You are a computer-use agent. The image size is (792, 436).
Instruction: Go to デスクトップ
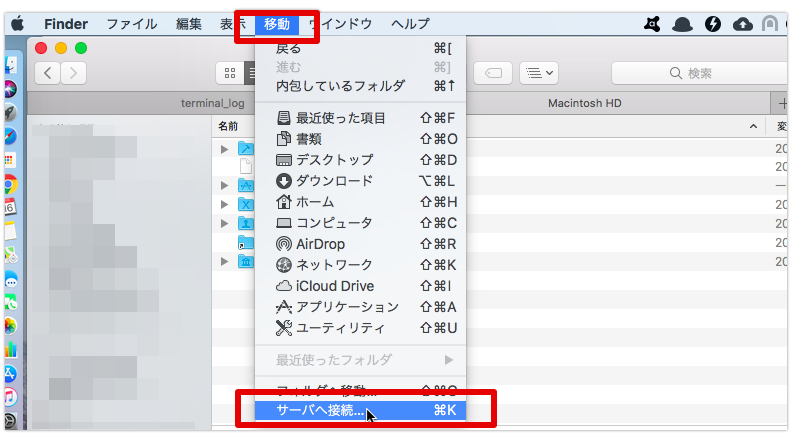pyautogui.click(x=361, y=160)
